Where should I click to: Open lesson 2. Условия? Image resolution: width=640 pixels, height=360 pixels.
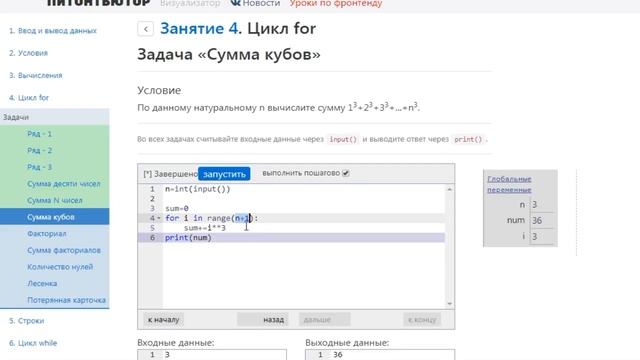[28, 53]
